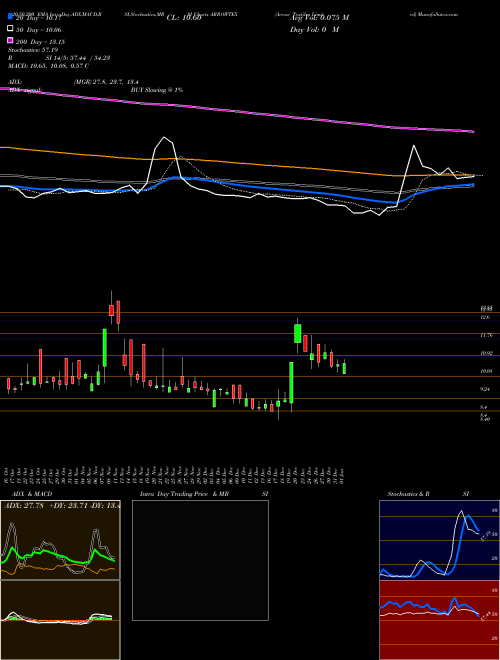Screen dimensions: 500x660
Task: Open the empty intraday trading price chart box
Action: click(200, 560)
